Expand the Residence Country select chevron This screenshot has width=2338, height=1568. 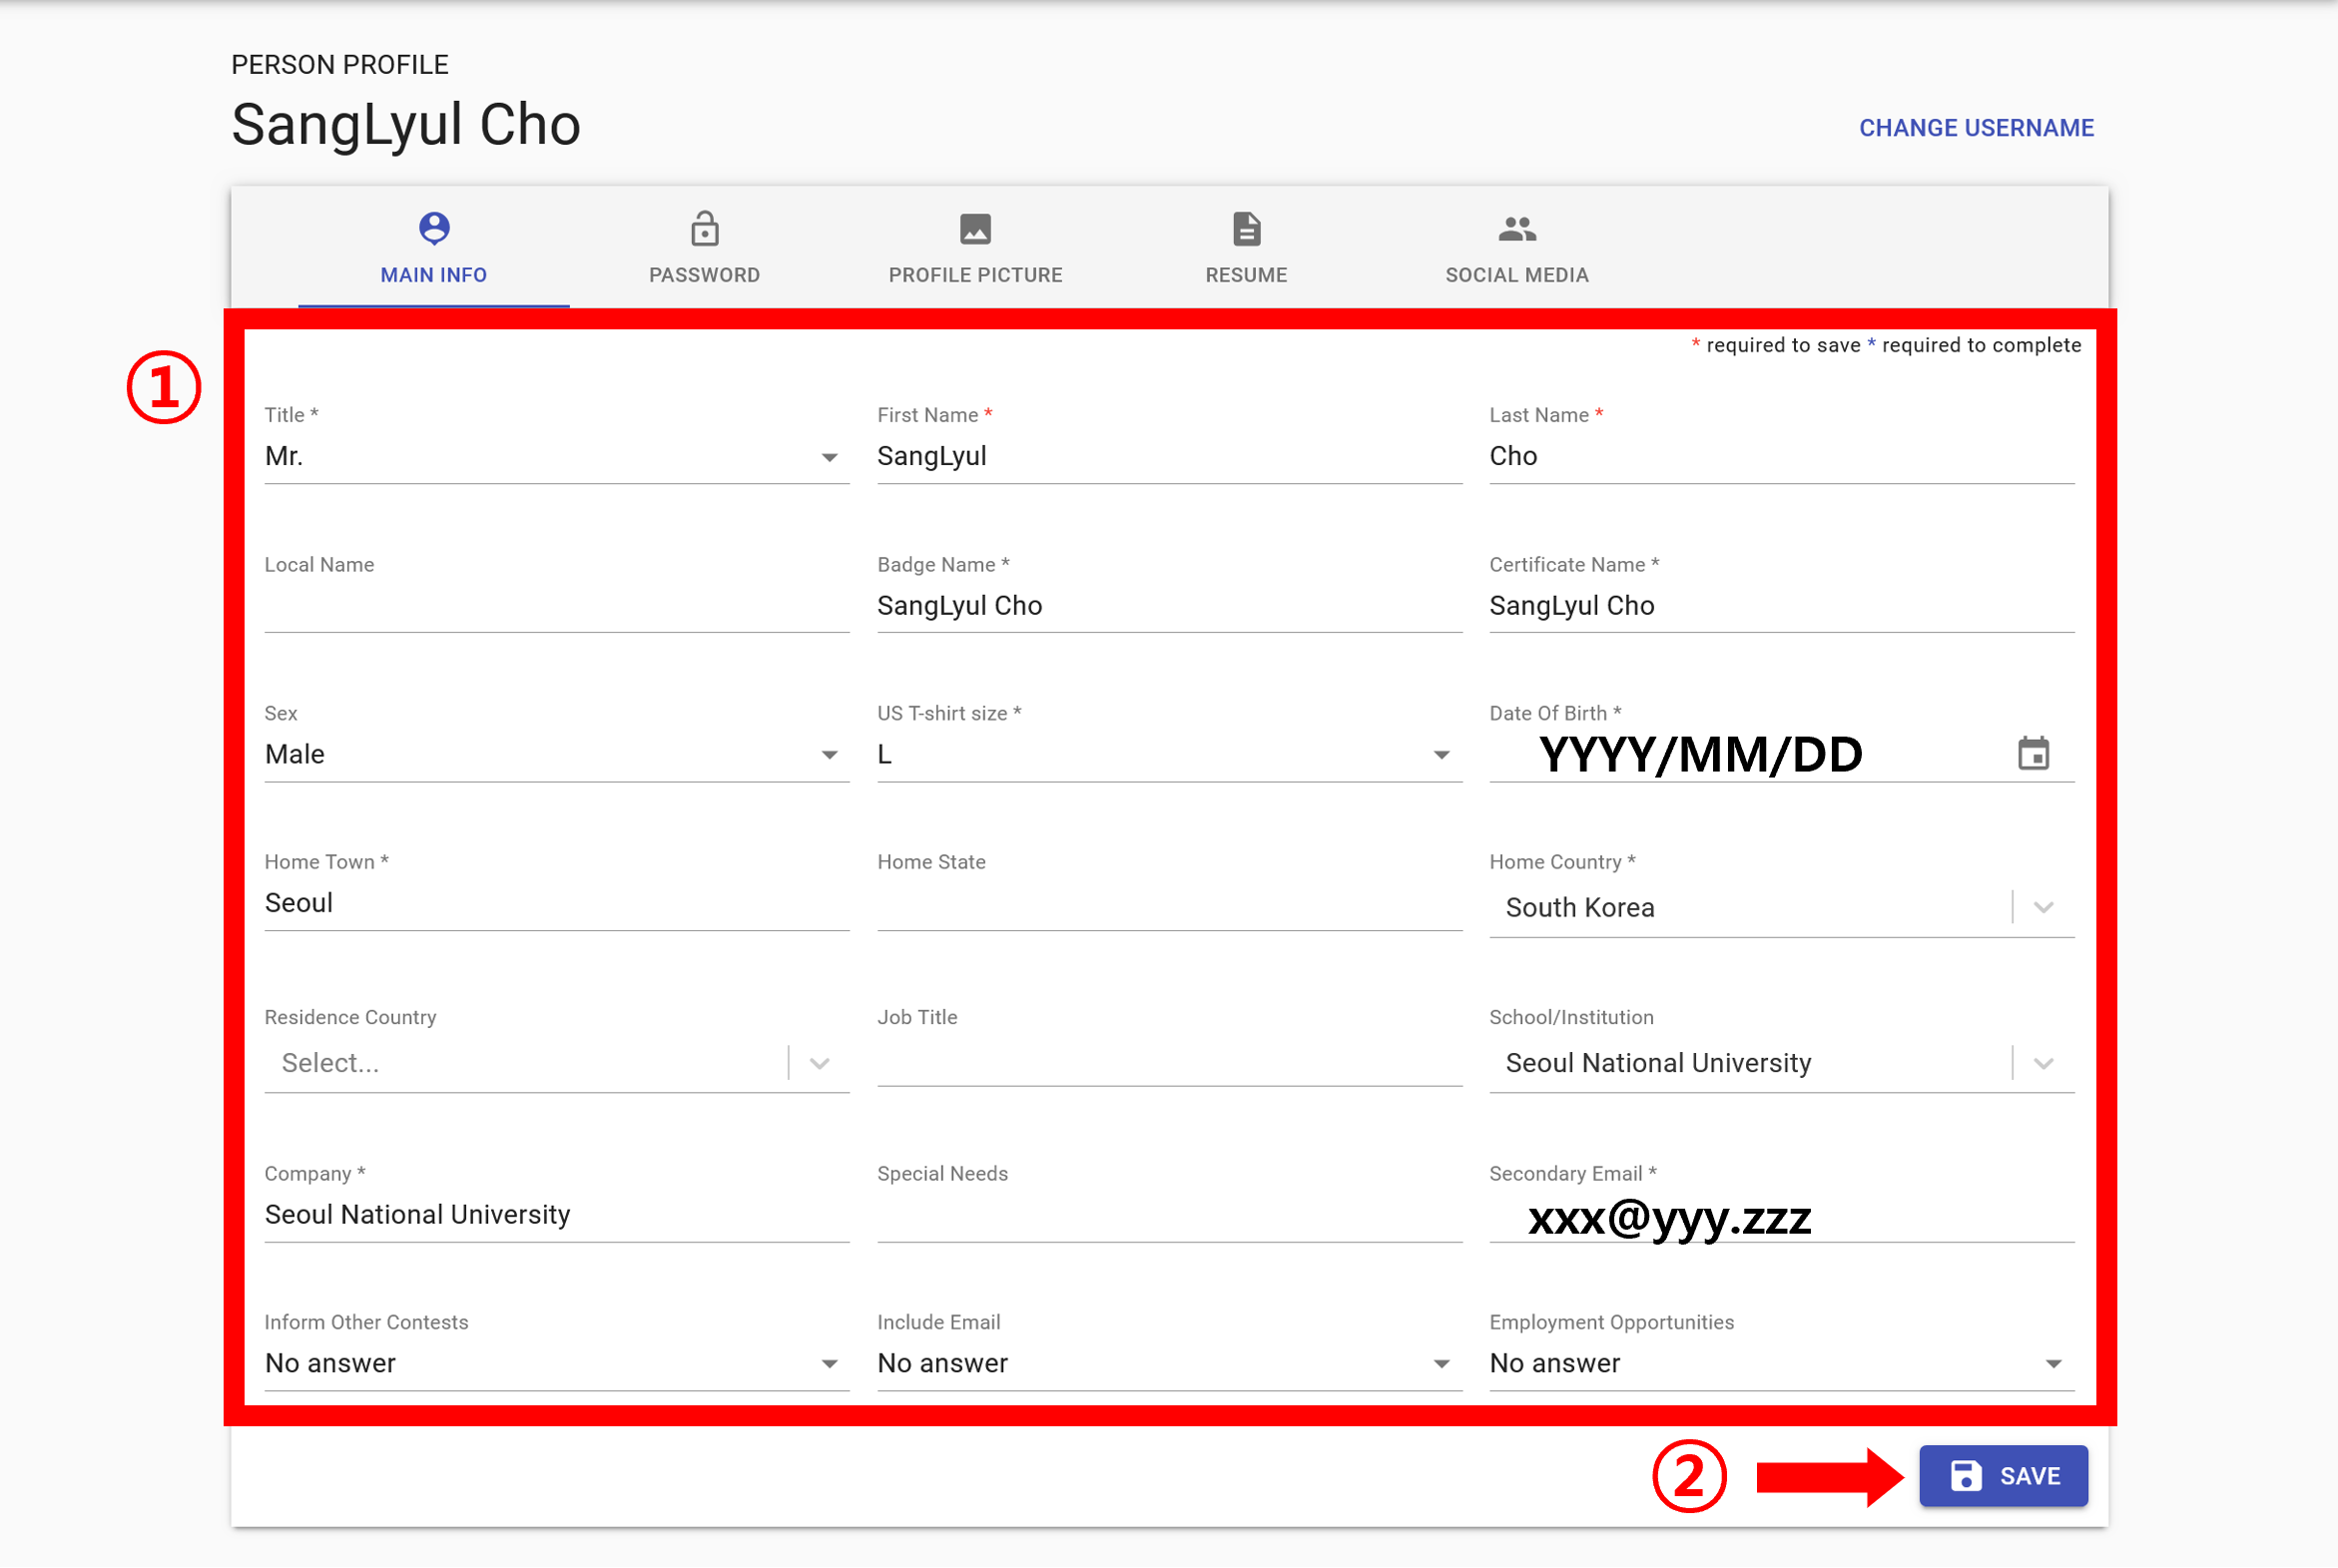[819, 1063]
